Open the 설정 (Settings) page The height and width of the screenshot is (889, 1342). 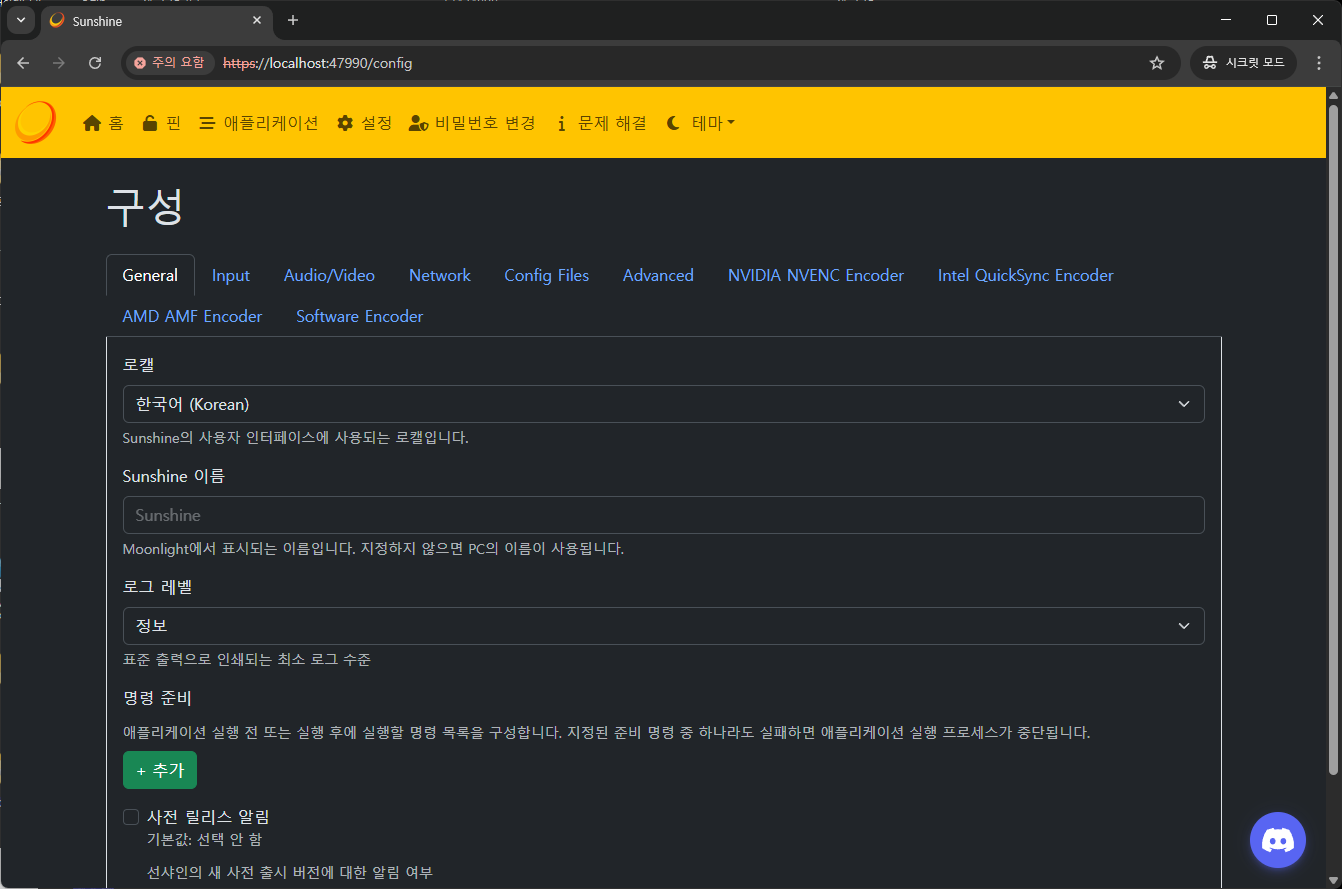point(364,123)
